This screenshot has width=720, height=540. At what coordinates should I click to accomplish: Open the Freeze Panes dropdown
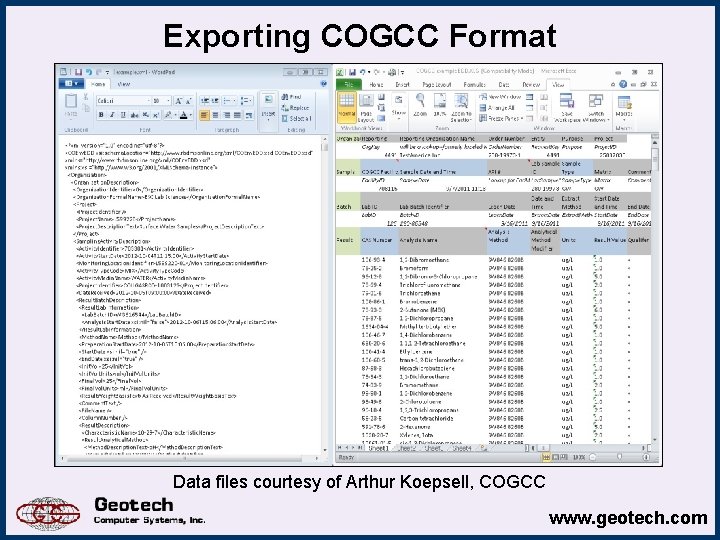(x=501, y=118)
